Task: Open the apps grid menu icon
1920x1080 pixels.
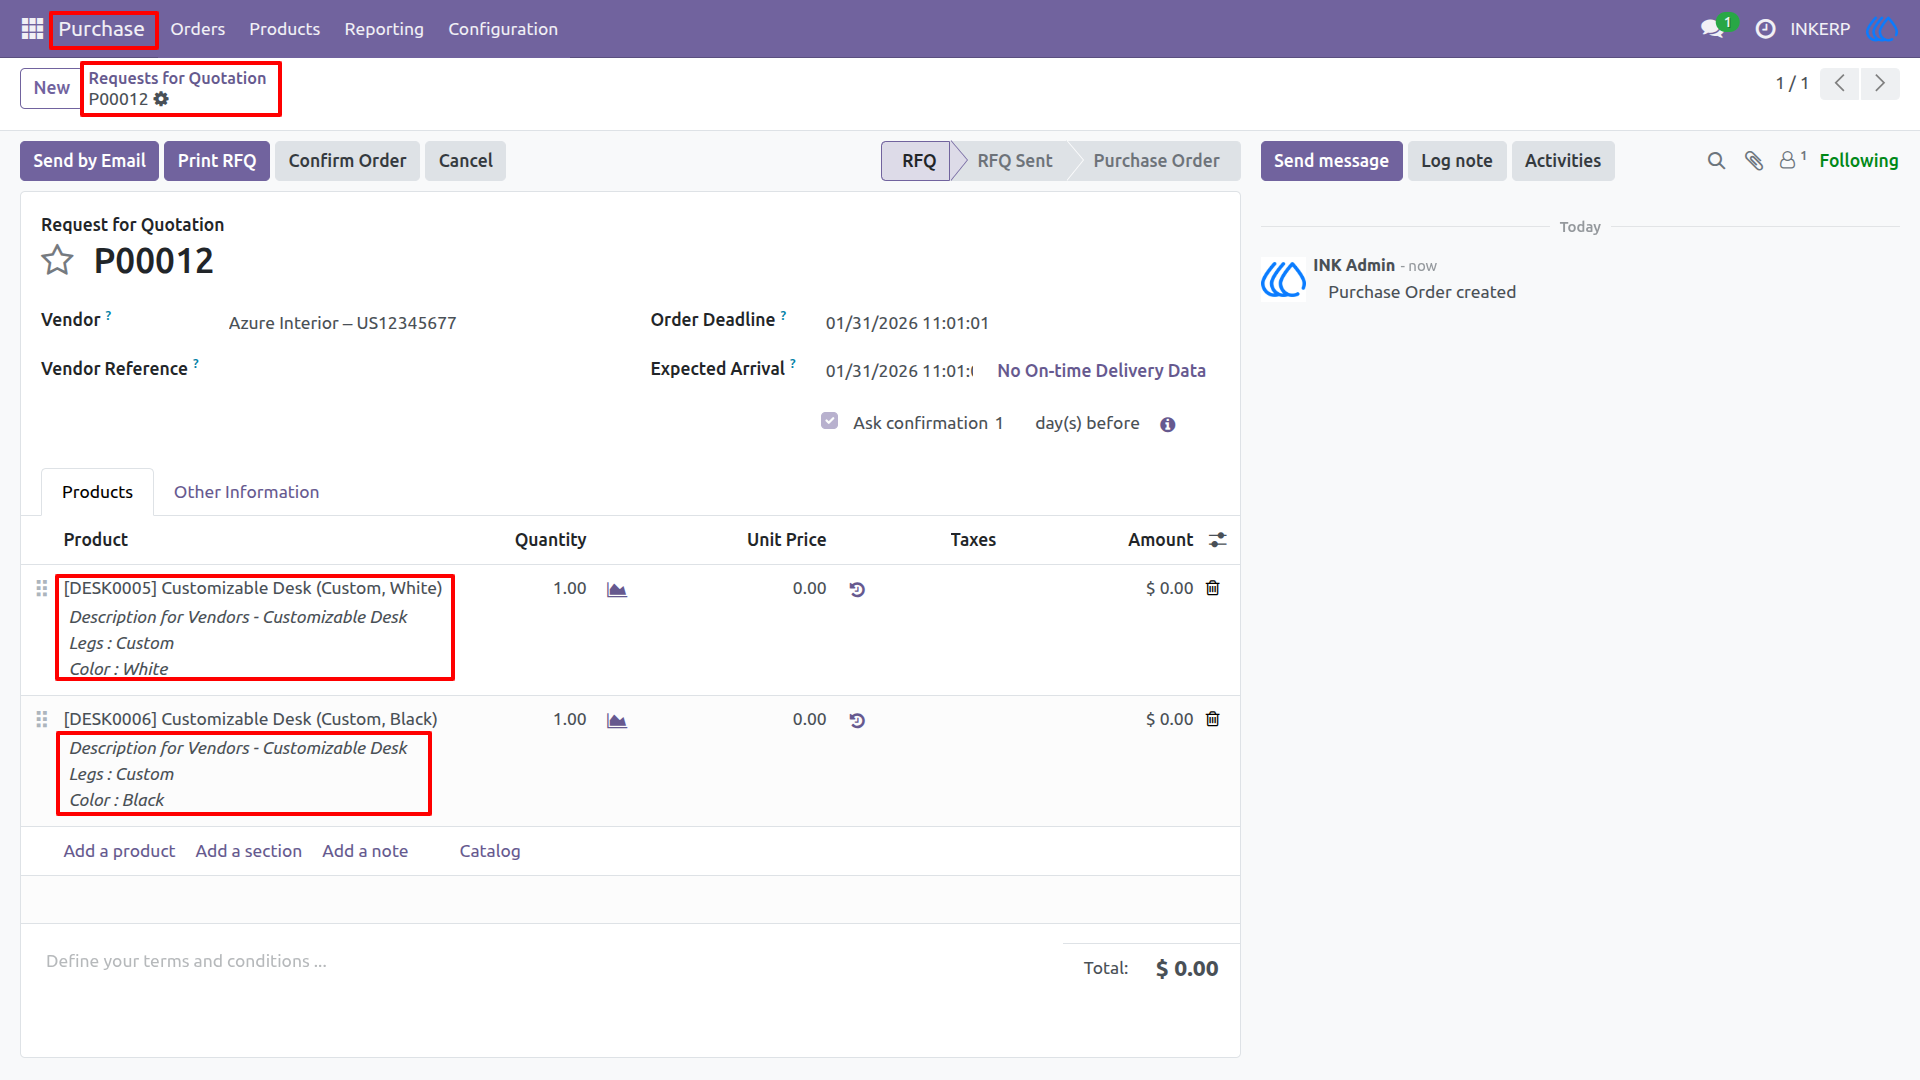Action: click(x=32, y=29)
